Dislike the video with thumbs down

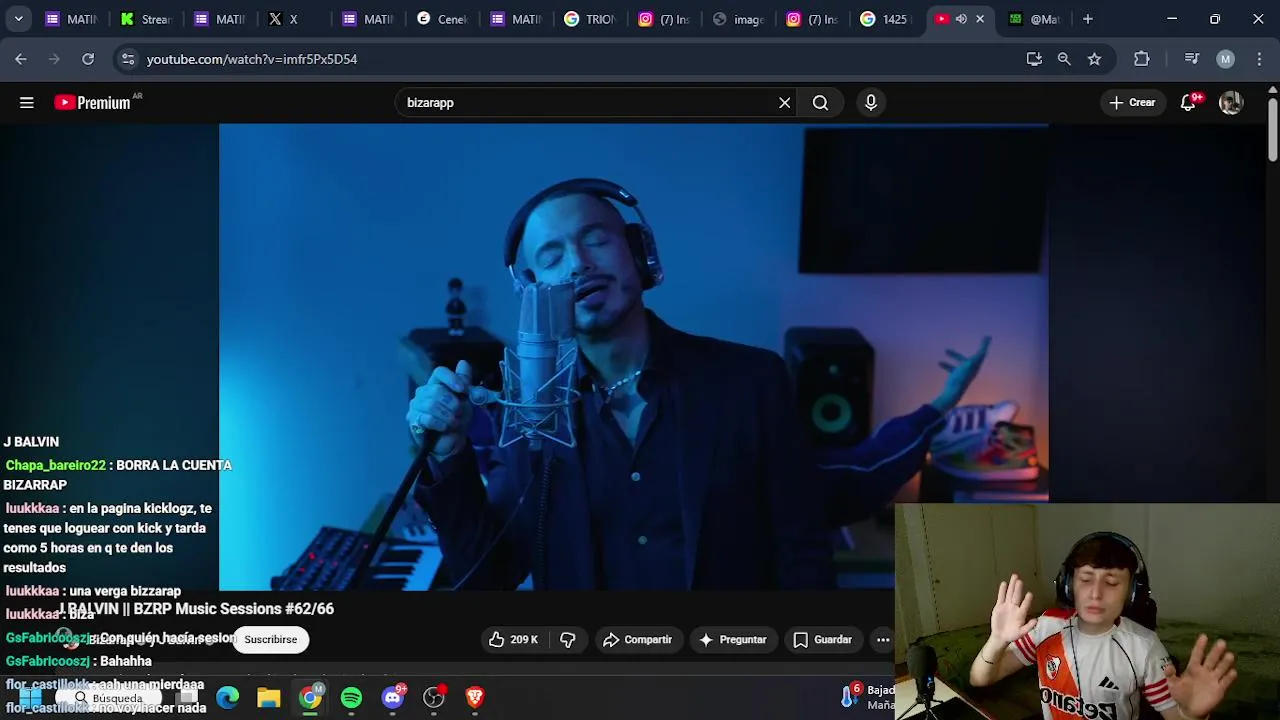(x=568, y=639)
